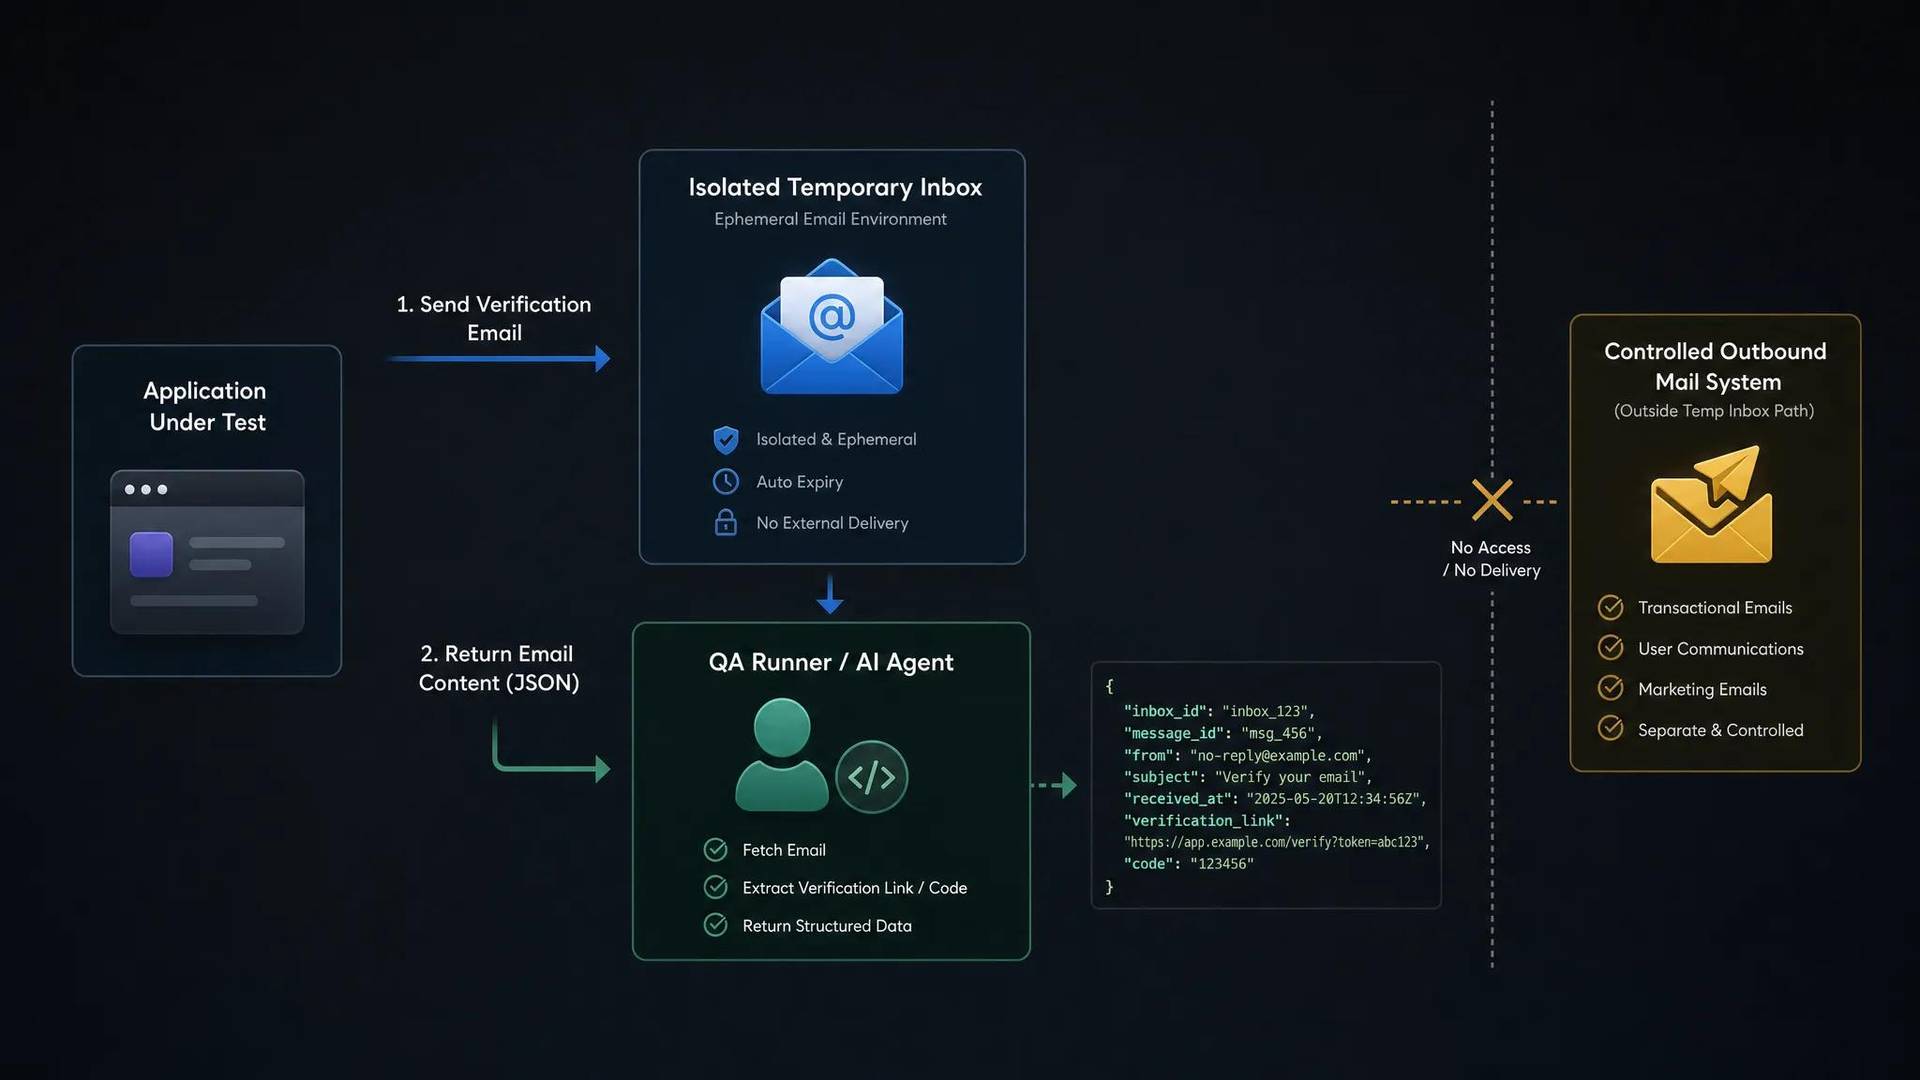The height and width of the screenshot is (1080, 1920).
Task: Click the Auto Expiry text
Action: click(x=800, y=482)
